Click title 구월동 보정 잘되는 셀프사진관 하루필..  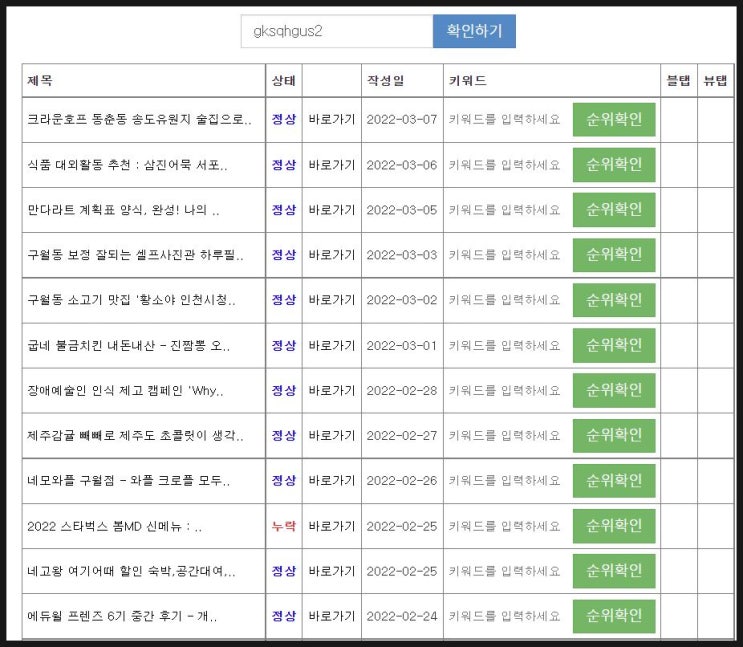click(x=136, y=255)
